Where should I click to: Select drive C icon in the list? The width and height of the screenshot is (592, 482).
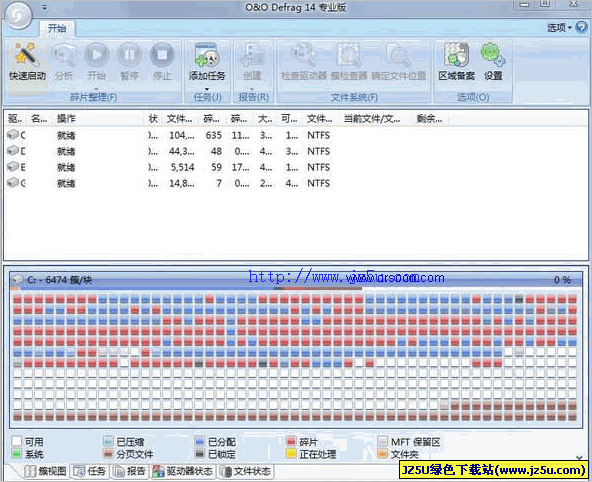point(13,134)
